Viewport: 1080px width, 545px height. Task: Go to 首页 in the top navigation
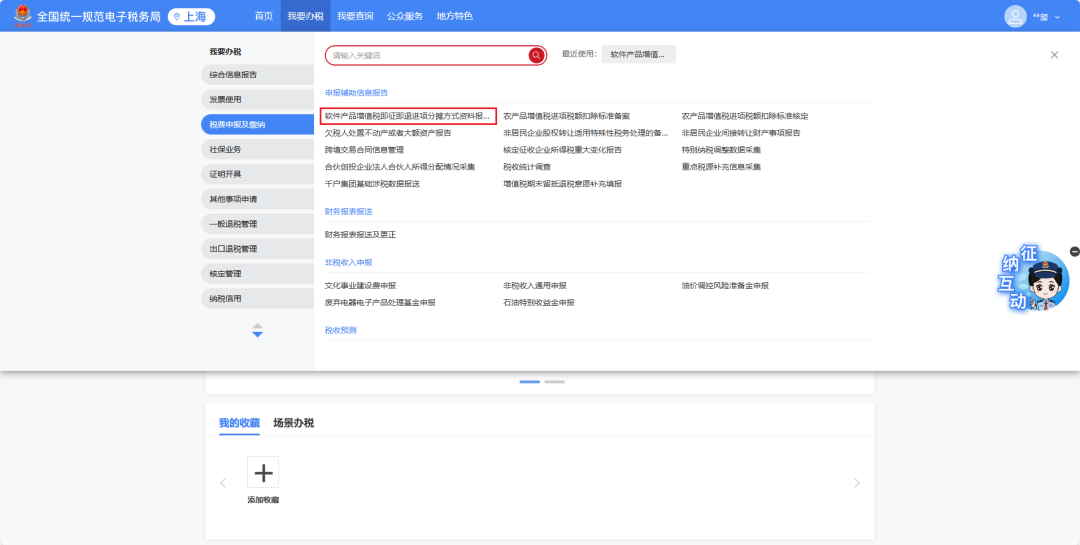(263, 16)
